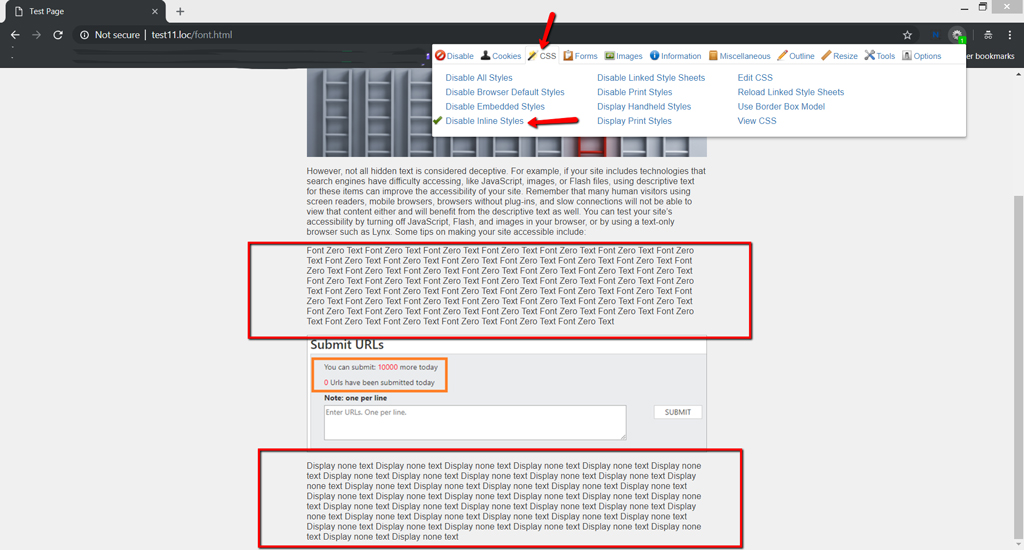This screenshot has height=550, width=1024.
Task: Open the Resize tab
Action: (x=839, y=56)
